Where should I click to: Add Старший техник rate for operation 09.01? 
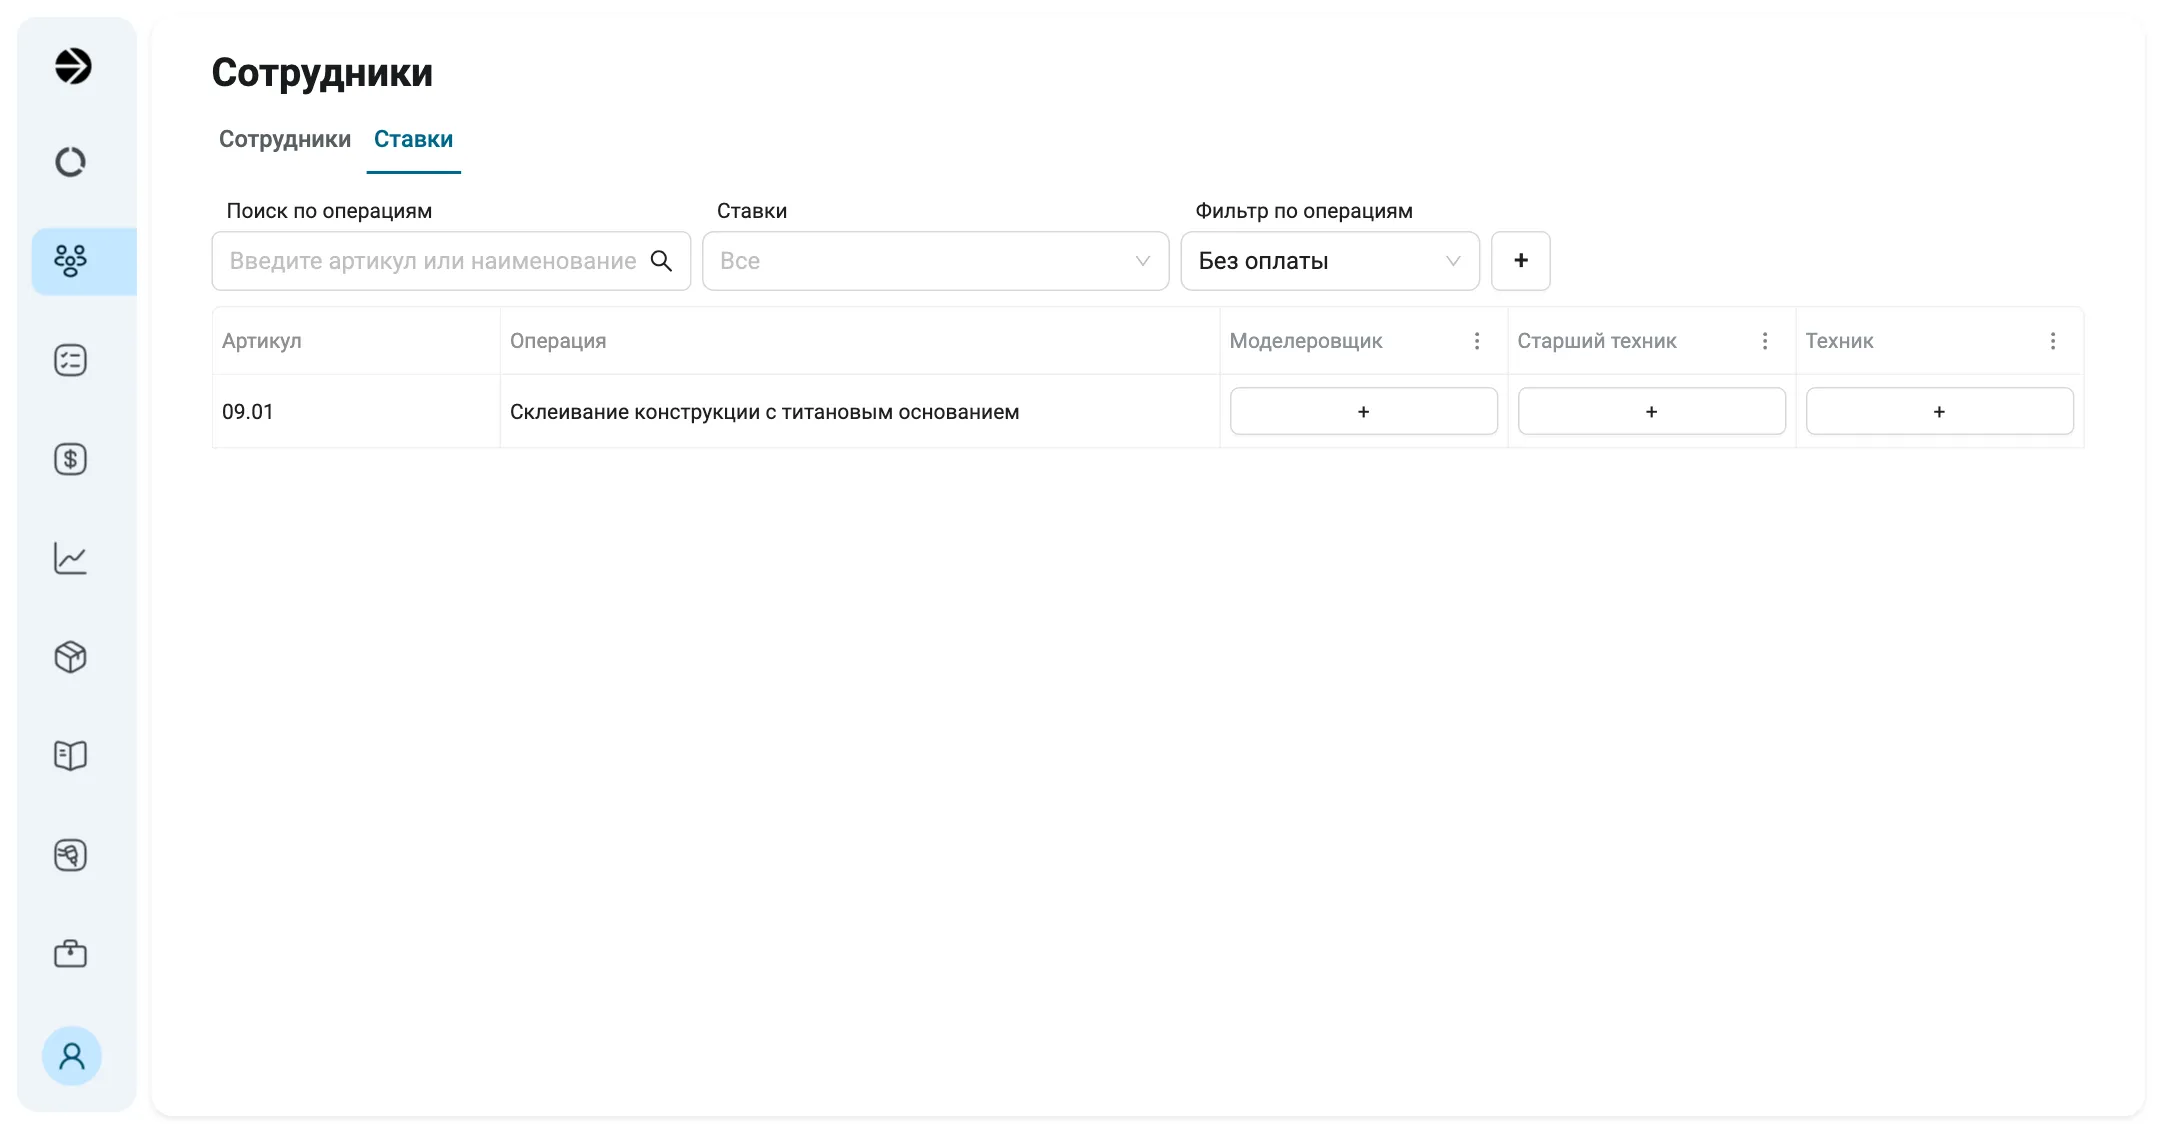tap(1652, 411)
